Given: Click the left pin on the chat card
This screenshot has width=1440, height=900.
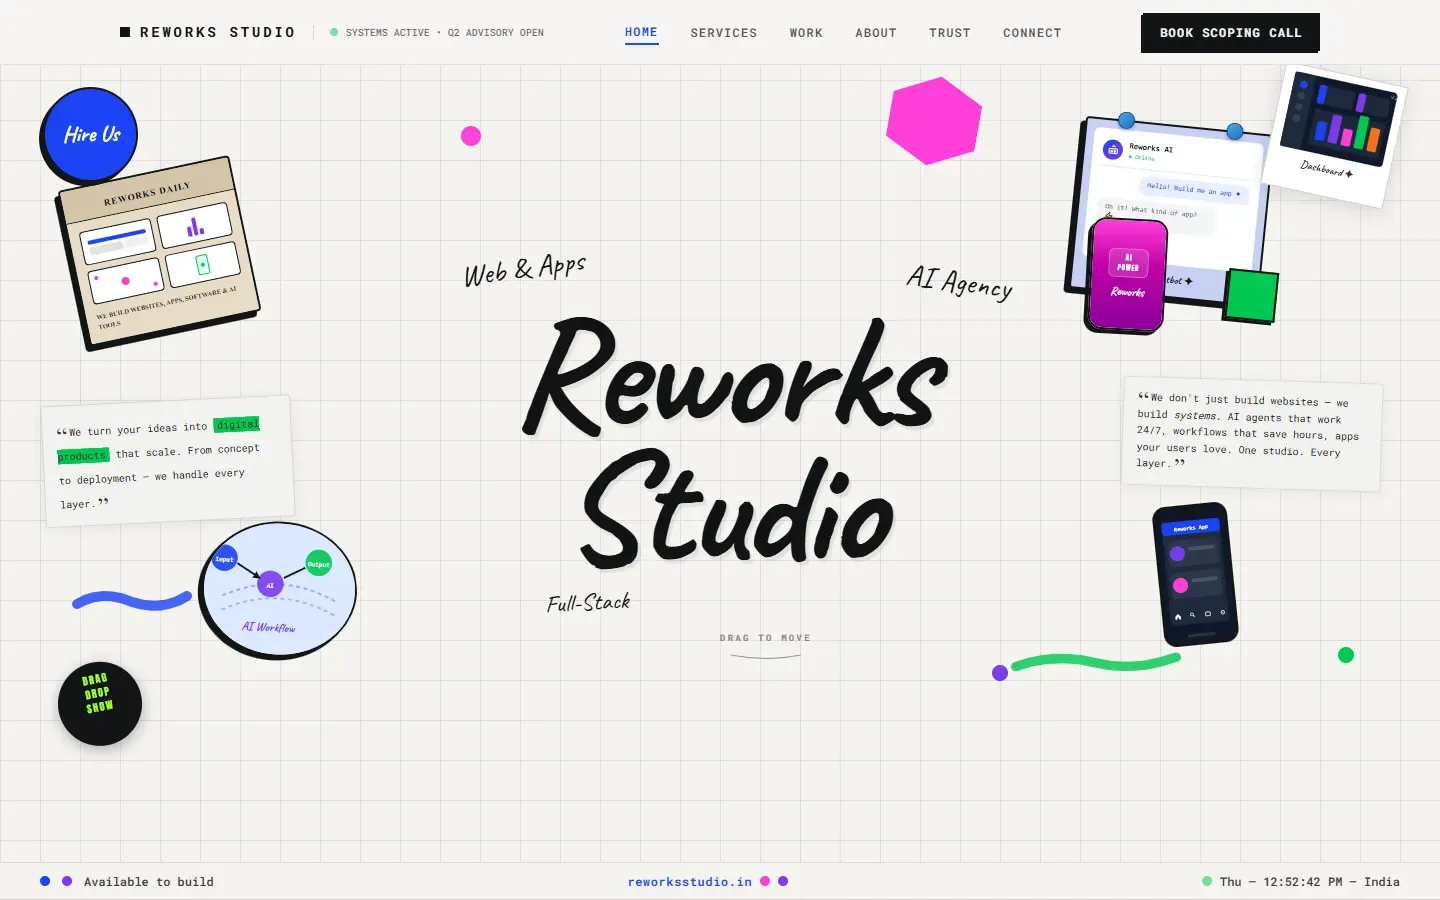Looking at the screenshot, I should point(1126,120).
